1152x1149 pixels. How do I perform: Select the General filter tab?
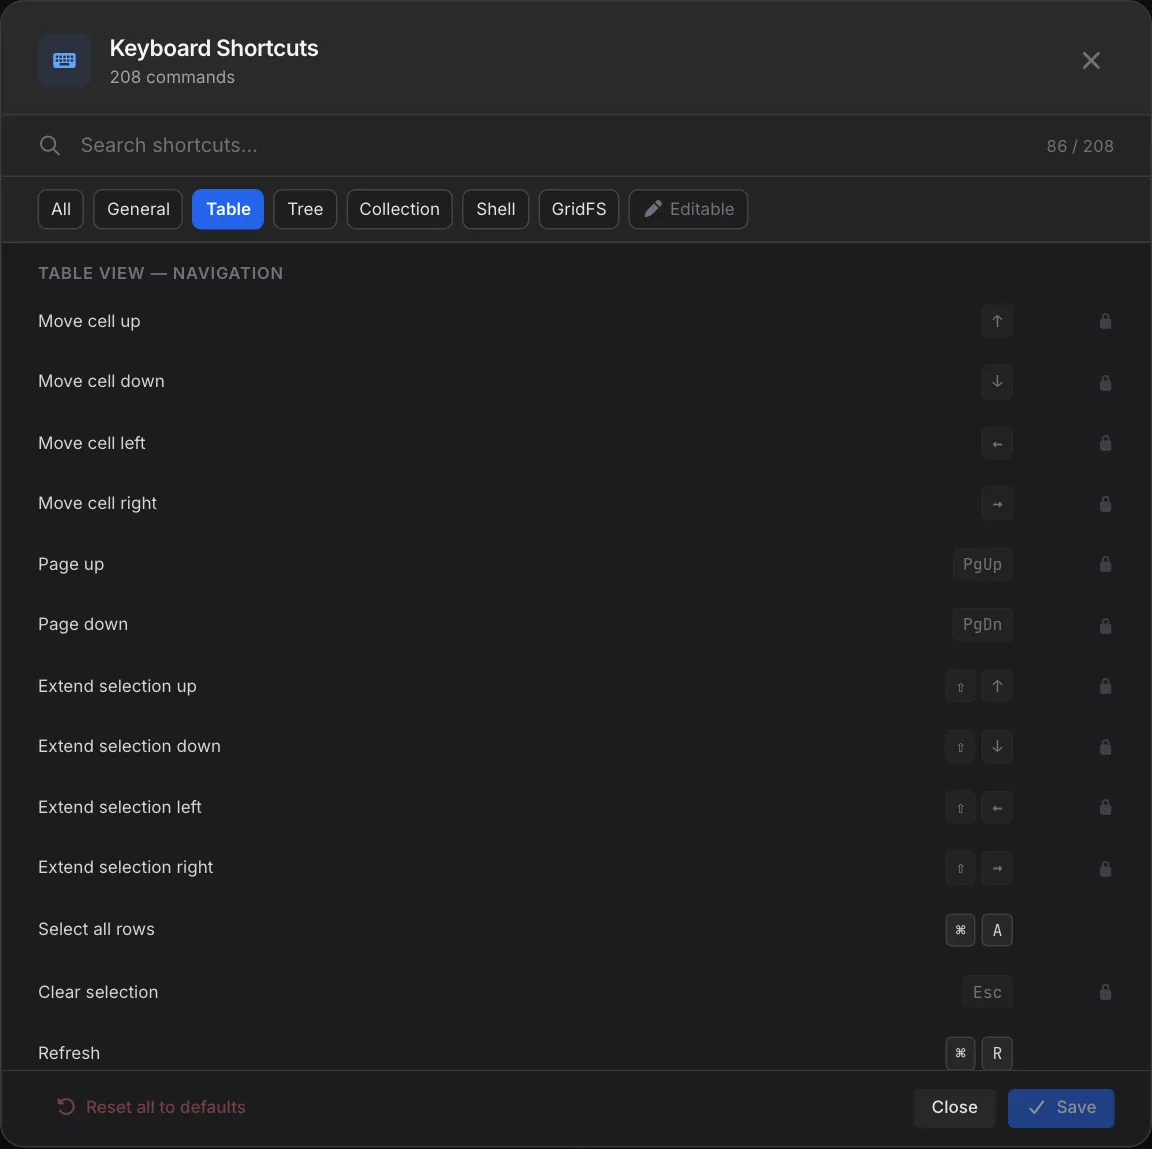[138, 209]
